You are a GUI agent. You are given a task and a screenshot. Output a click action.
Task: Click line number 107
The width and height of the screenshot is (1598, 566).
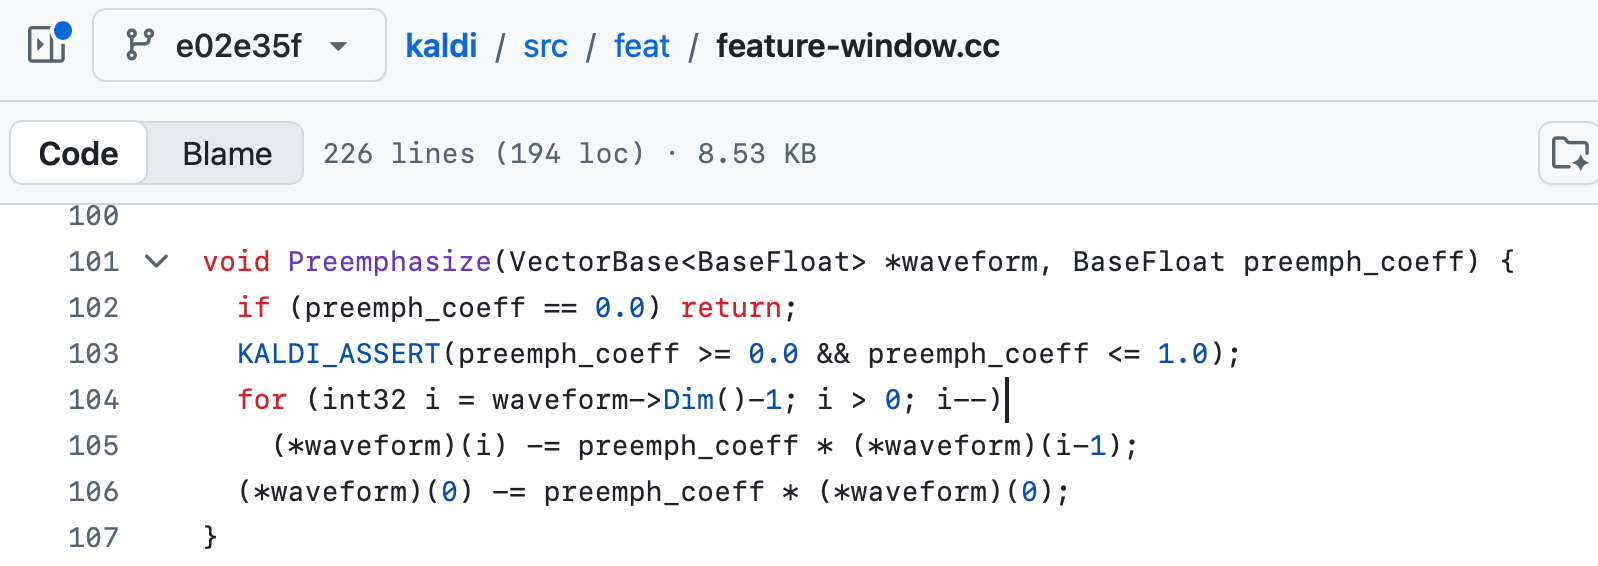pyautogui.click(x=94, y=538)
